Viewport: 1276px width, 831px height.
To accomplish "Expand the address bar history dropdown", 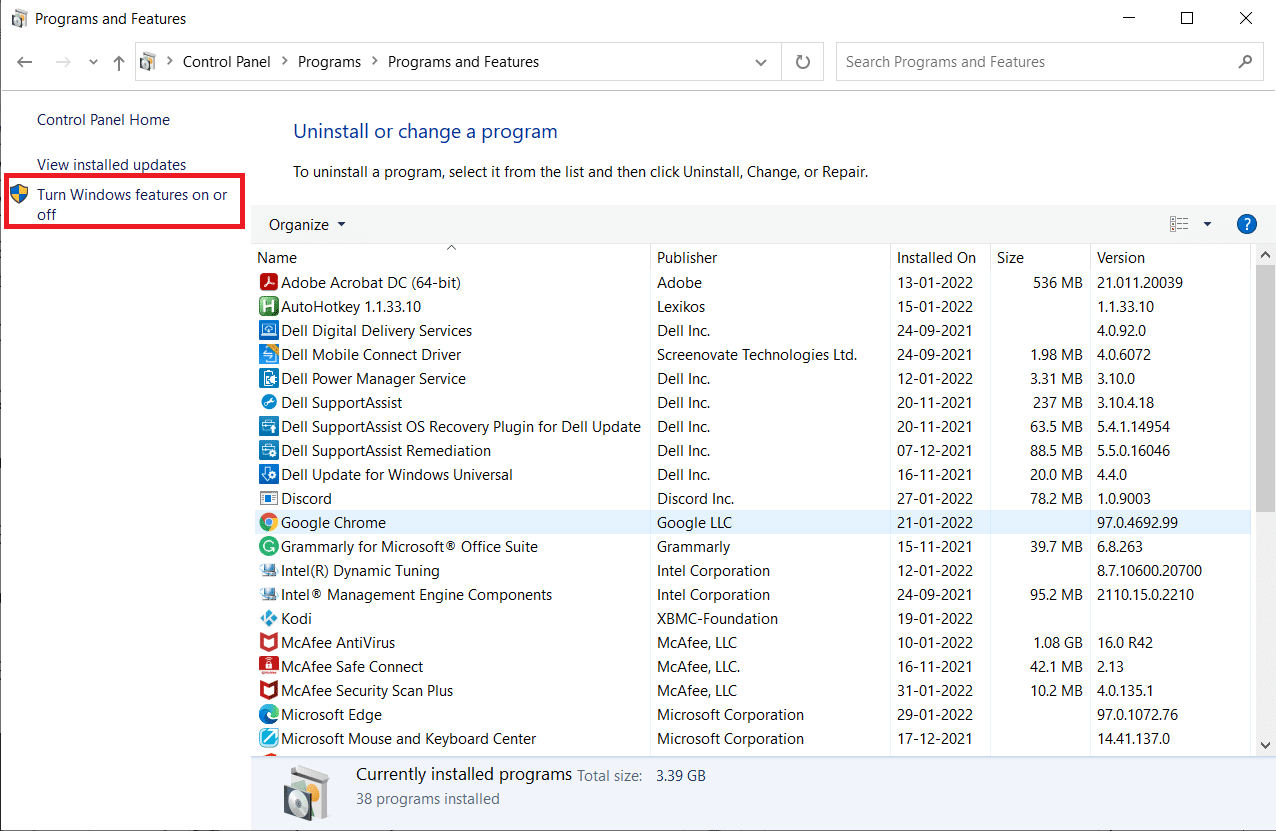I will (761, 62).
